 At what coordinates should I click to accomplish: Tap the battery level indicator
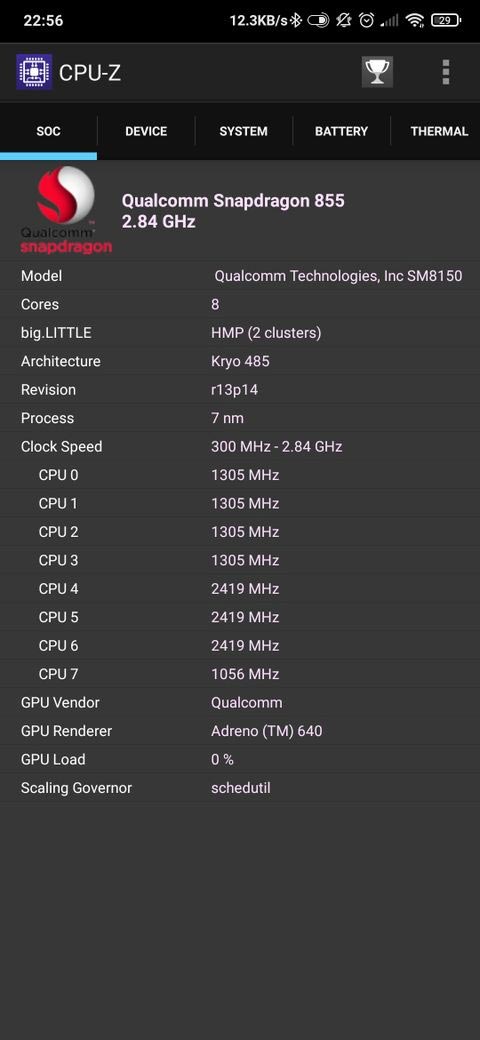coord(446,21)
